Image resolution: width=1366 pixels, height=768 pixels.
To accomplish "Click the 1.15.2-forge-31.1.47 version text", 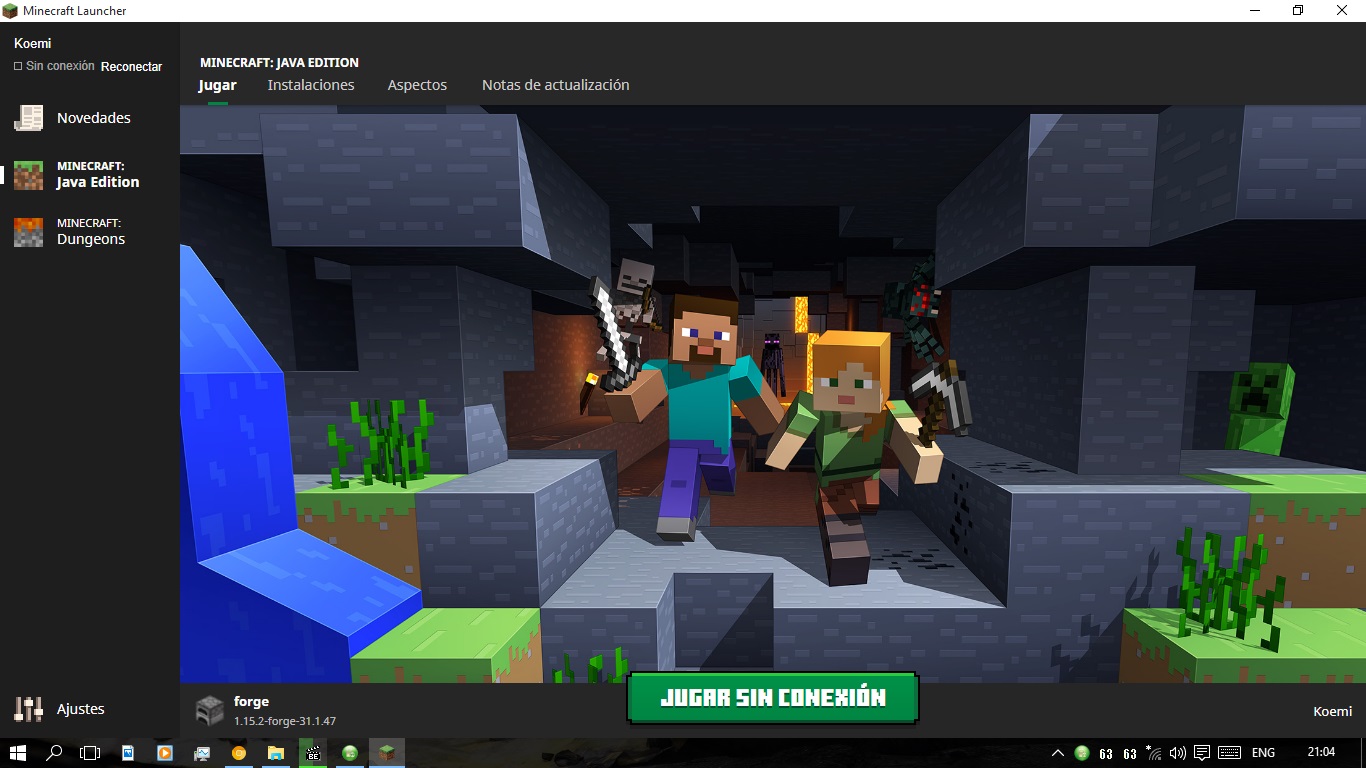I will (x=285, y=721).
